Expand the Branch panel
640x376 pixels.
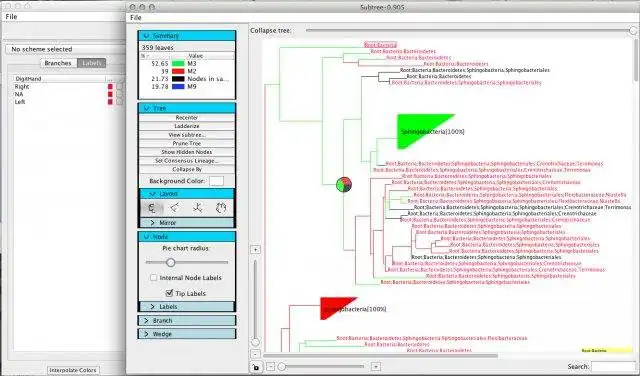187,320
